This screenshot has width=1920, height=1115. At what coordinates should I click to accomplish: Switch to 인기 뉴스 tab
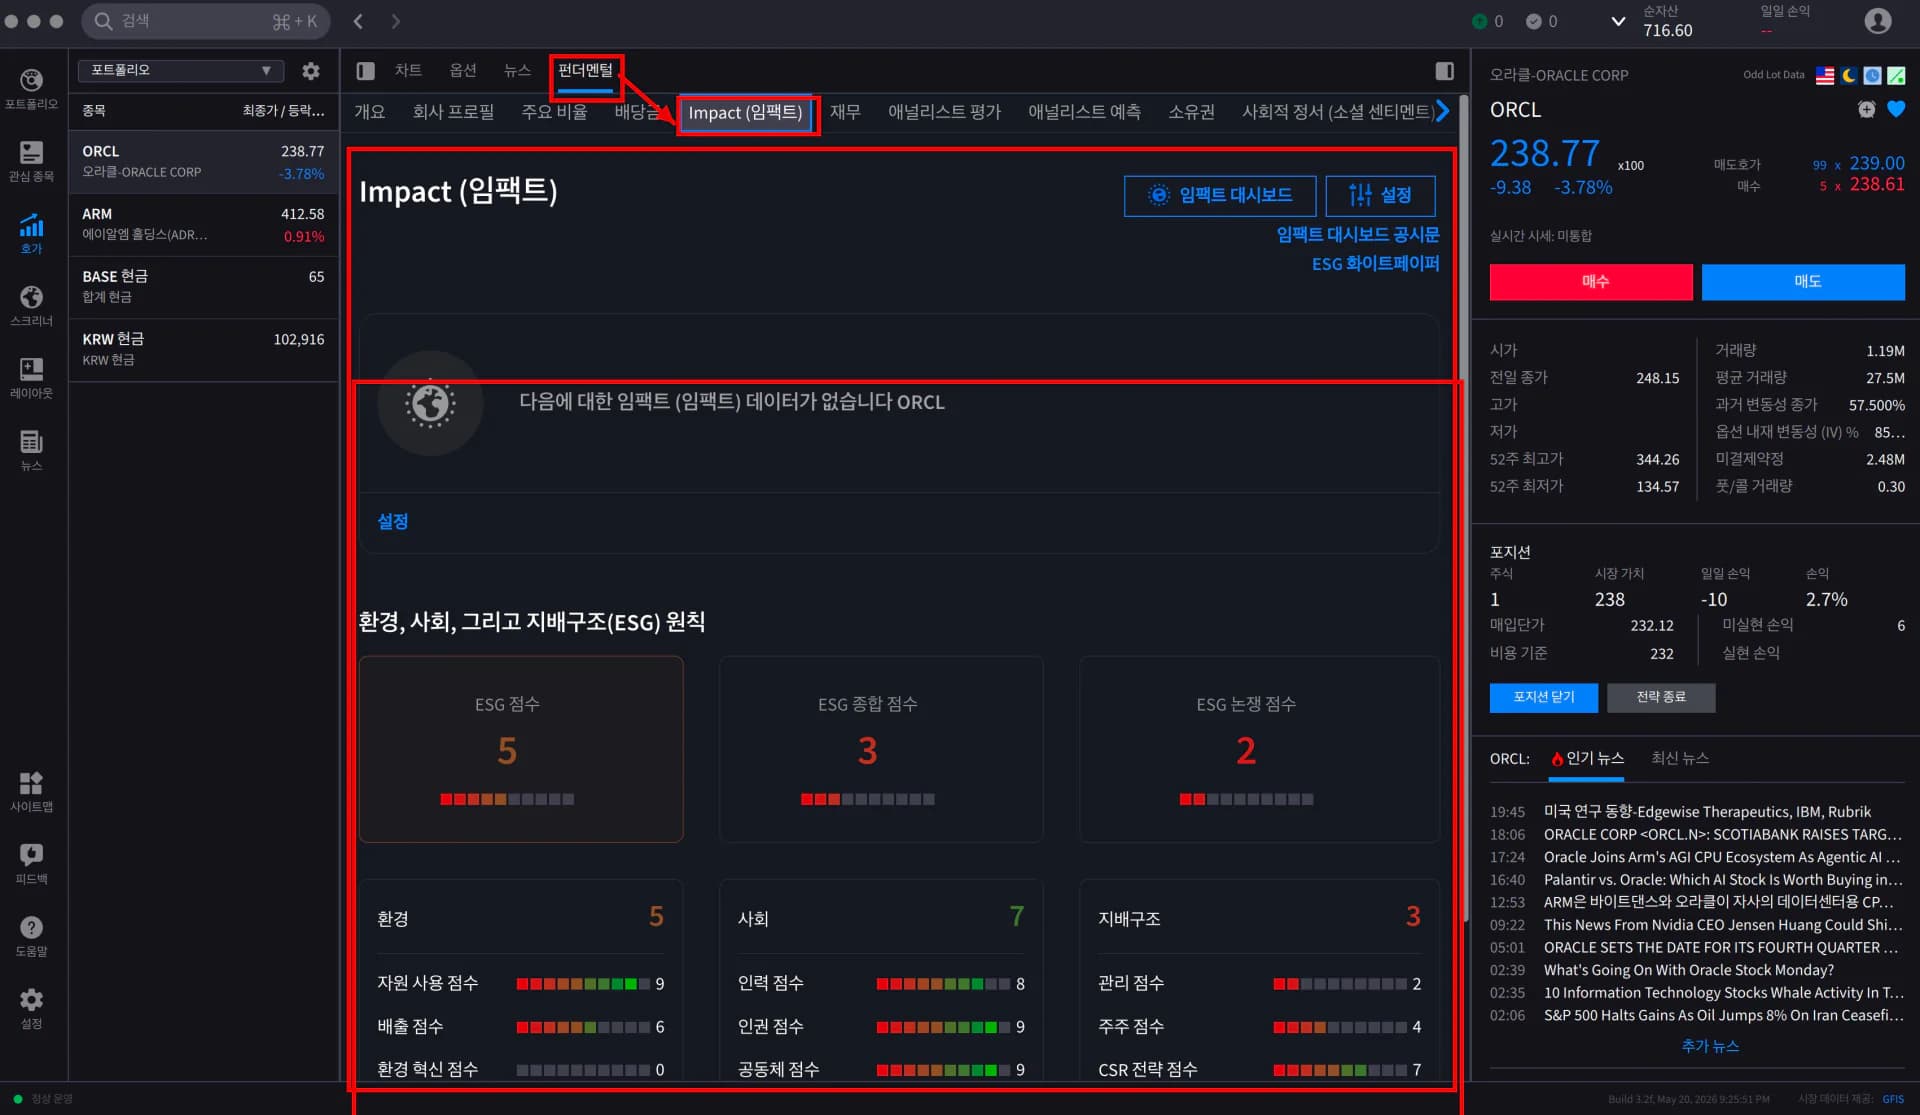pos(1587,759)
